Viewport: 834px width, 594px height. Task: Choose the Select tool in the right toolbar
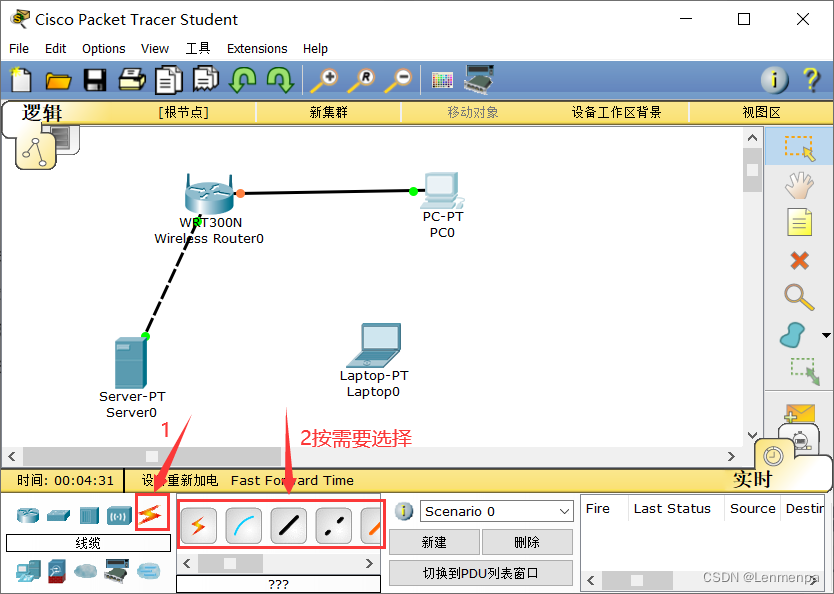coord(799,147)
